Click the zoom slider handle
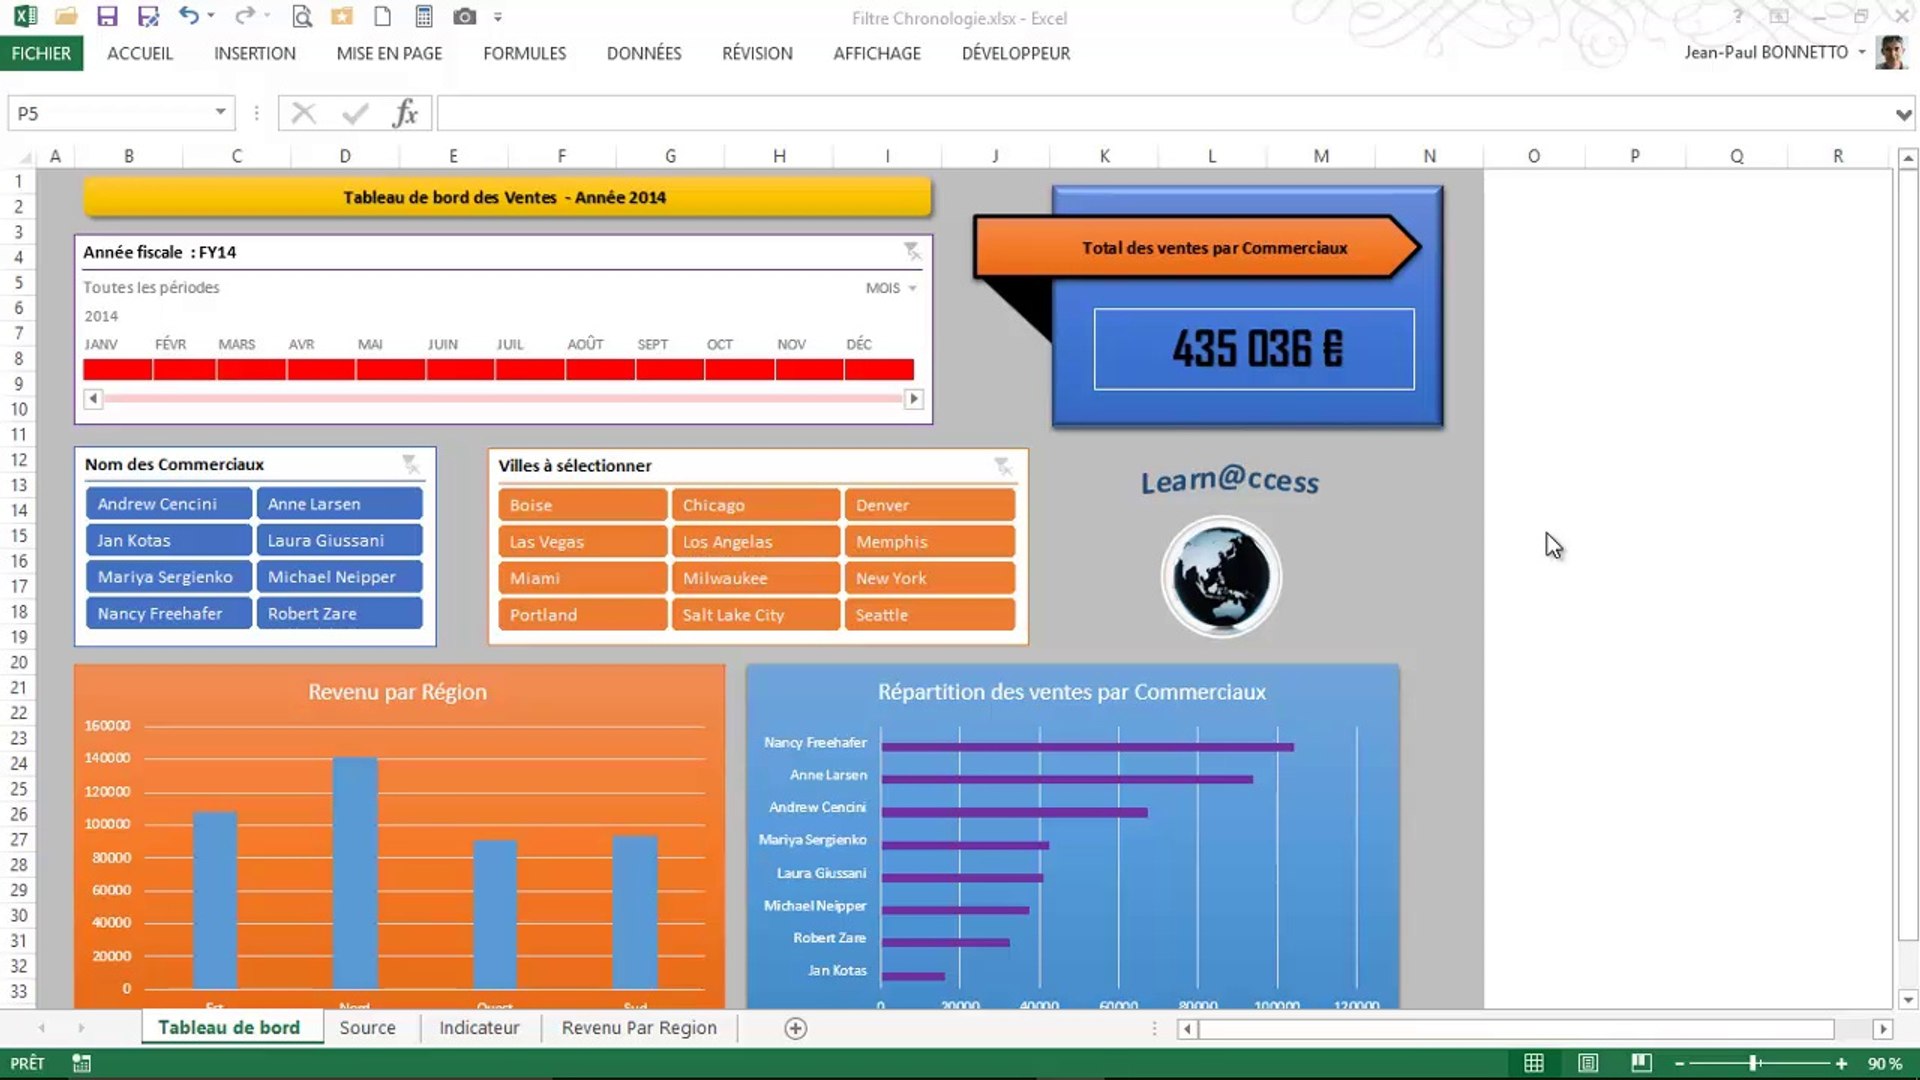Image resolution: width=1920 pixels, height=1080 pixels. click(1753, 1063)
